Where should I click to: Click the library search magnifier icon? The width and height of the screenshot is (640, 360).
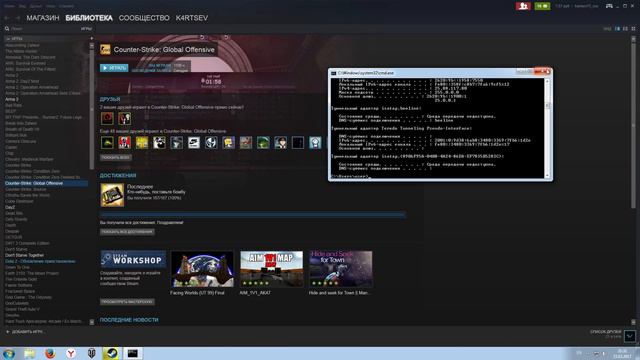7,29
